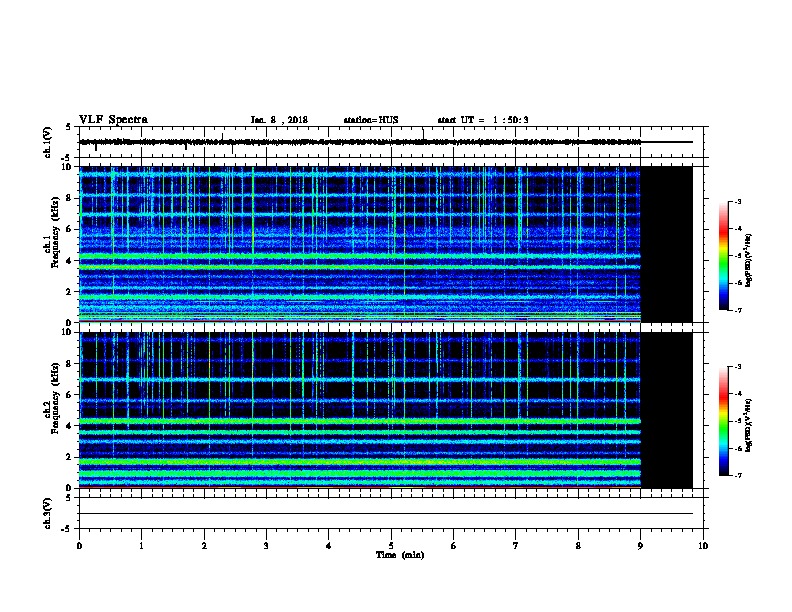The height and width of the screenshot is (612, 792).
Task: Click the ch.1 "Frequency (kHz)" axis label
Action: 55,232
